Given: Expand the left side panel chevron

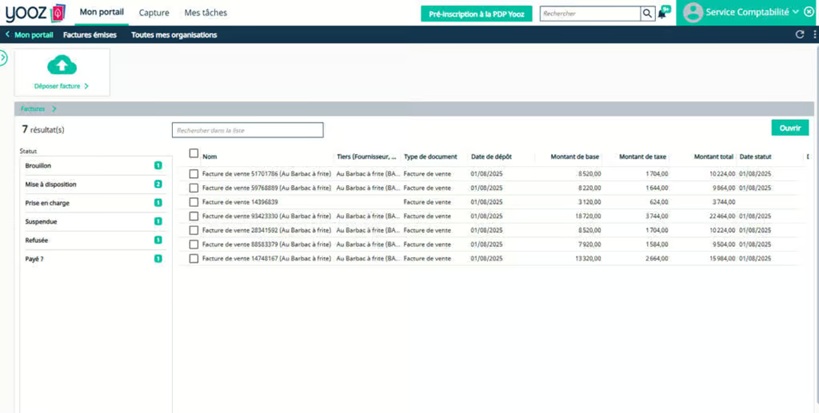Looking at the screenshot, I should 3,59.
